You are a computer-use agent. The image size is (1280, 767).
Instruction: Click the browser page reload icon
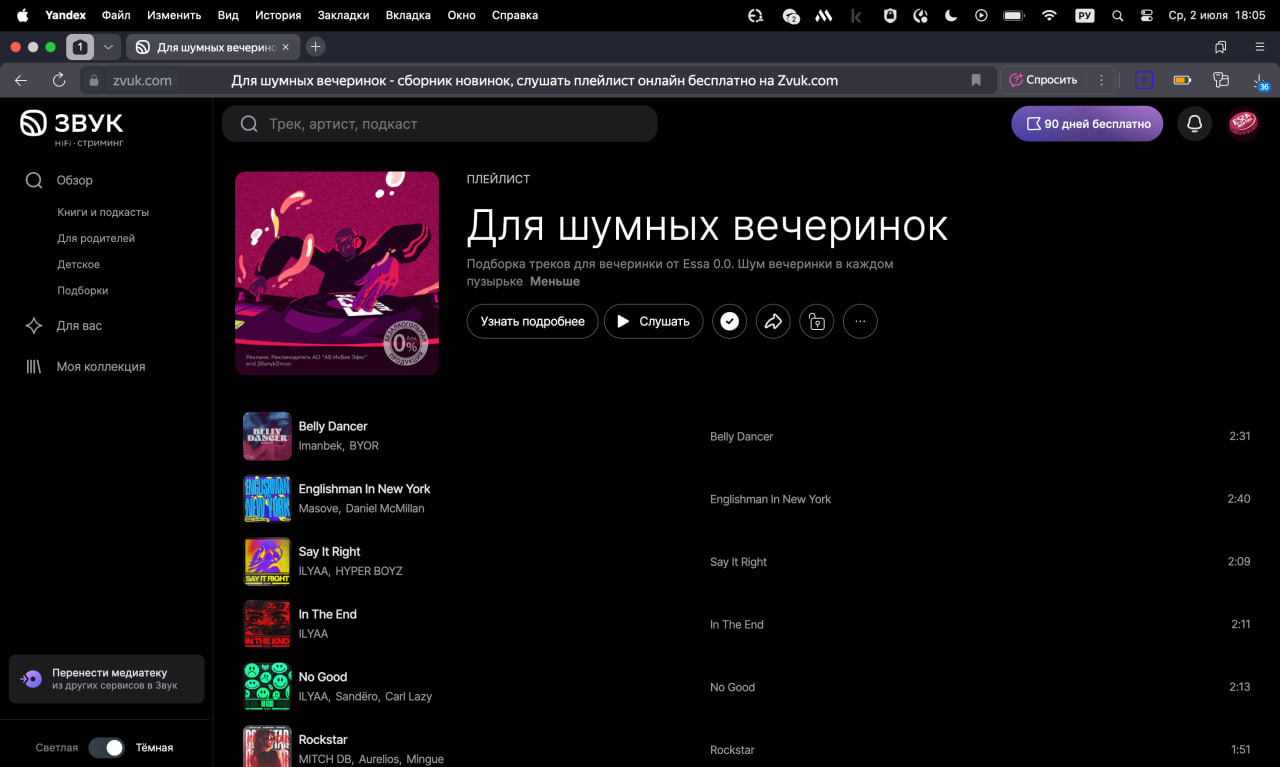tap(59, 80)
